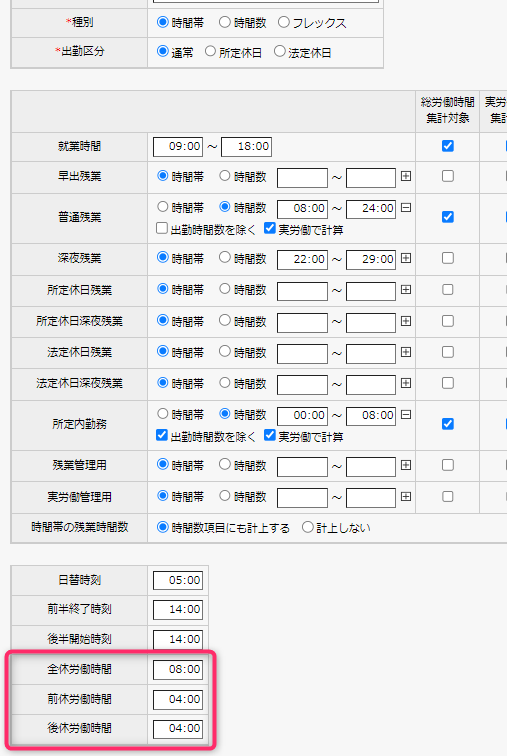Expand the 深夜残業 row plus icon

(x=406, y=258)
